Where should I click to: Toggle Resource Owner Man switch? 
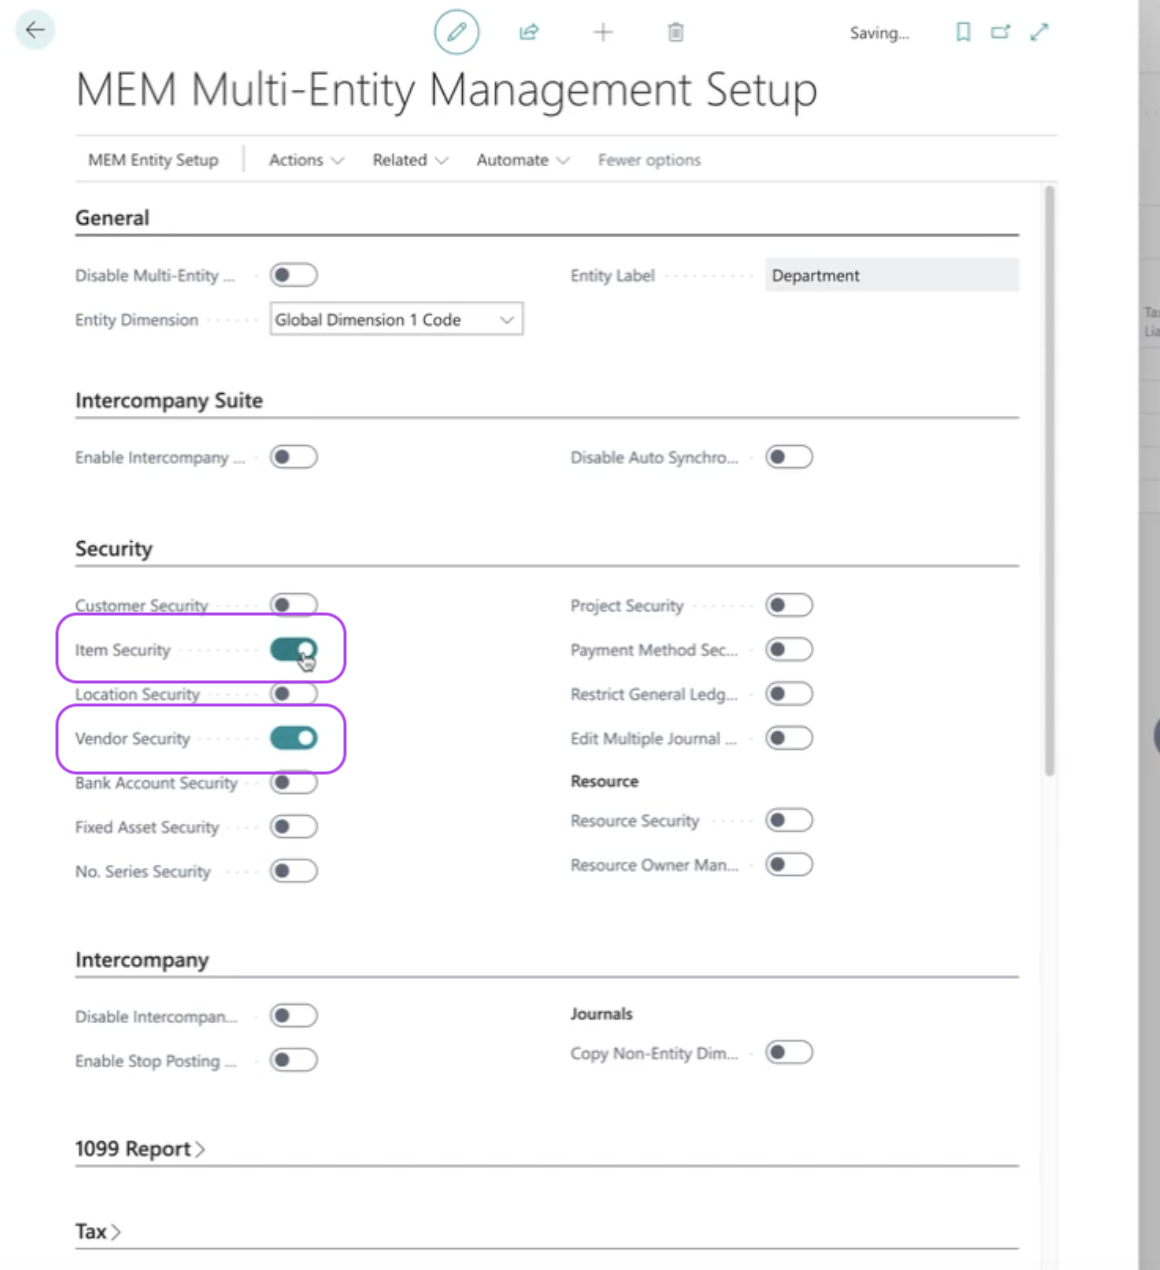[x=789, y=865]
